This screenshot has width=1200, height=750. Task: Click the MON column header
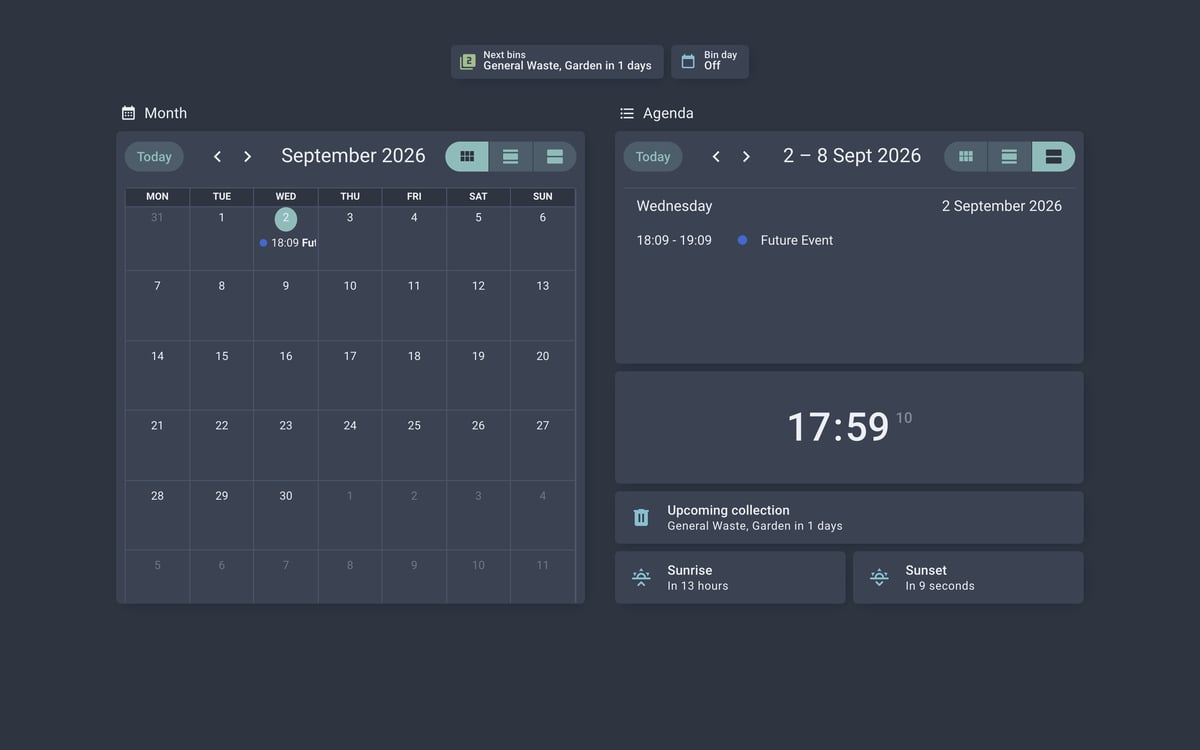[157, 197]
